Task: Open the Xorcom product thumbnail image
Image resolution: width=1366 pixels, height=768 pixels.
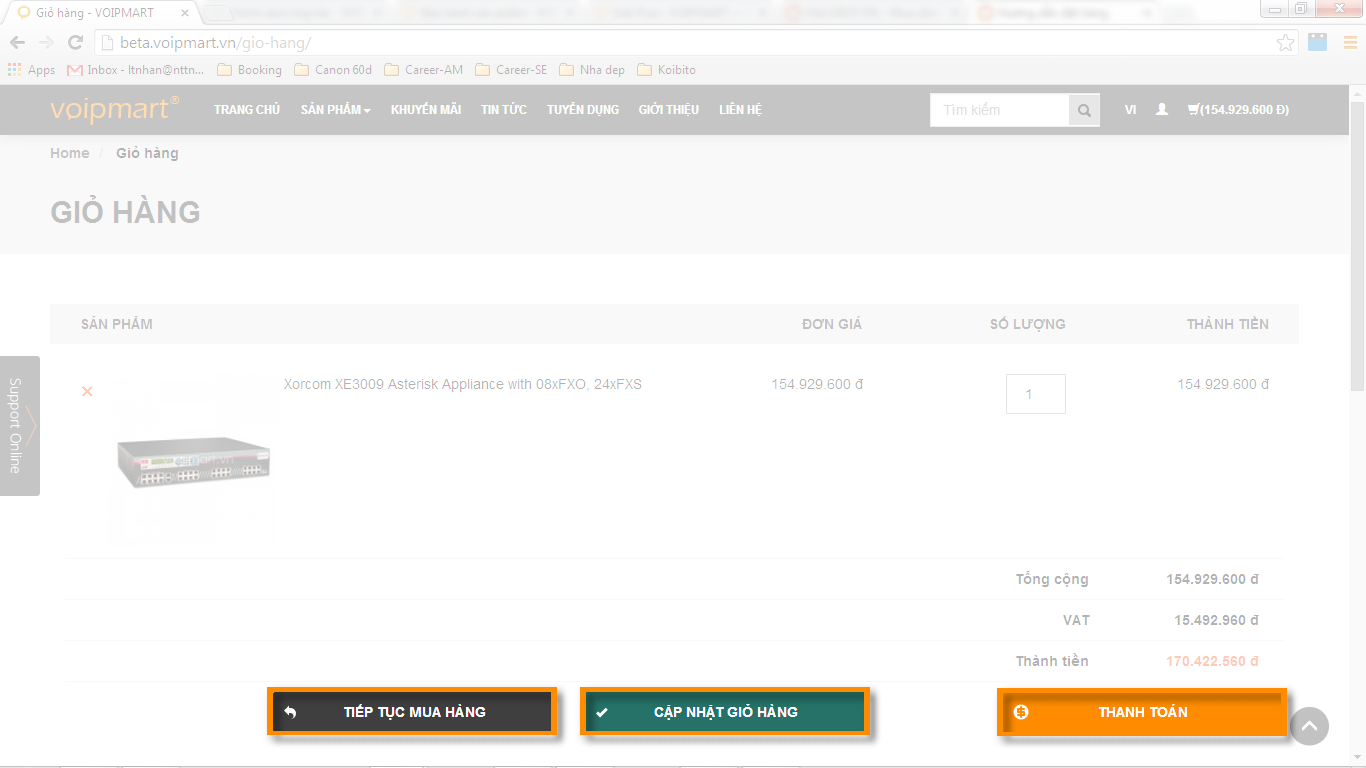Action: (x=191, y=462)
